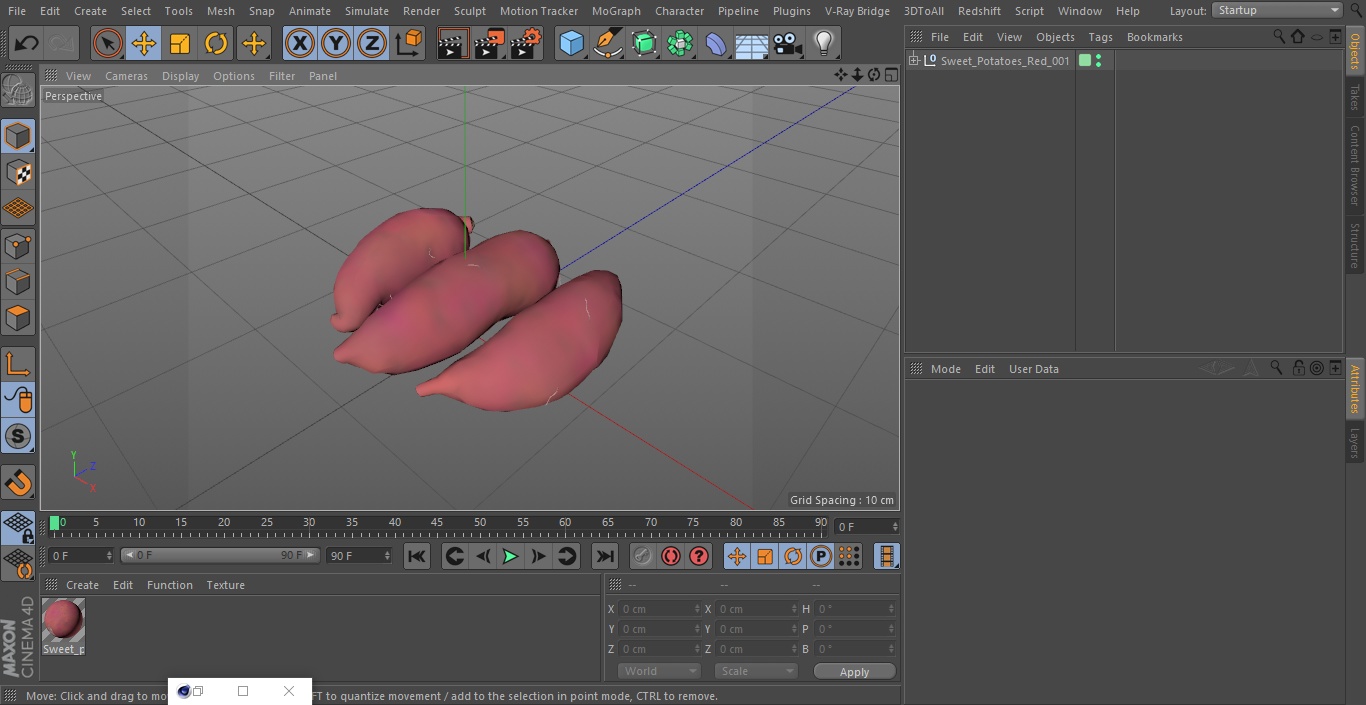
Task: Open the Layout dropdown
Action: (x=1278, y=10)
